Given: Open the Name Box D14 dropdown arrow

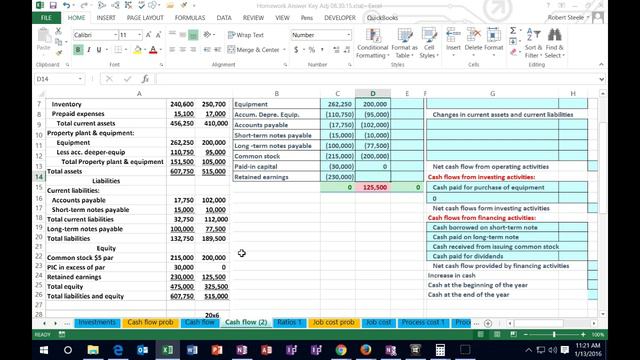Looking at the screenshot, I should (80, 79).
